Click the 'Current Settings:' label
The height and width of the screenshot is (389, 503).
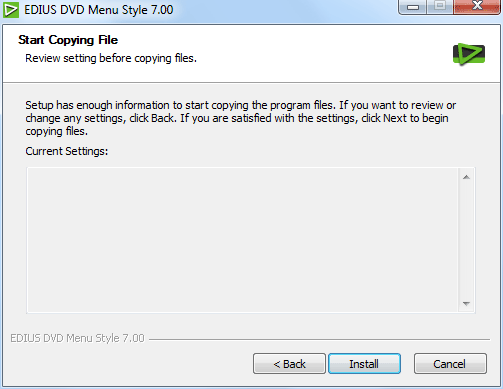click(67, 151)
